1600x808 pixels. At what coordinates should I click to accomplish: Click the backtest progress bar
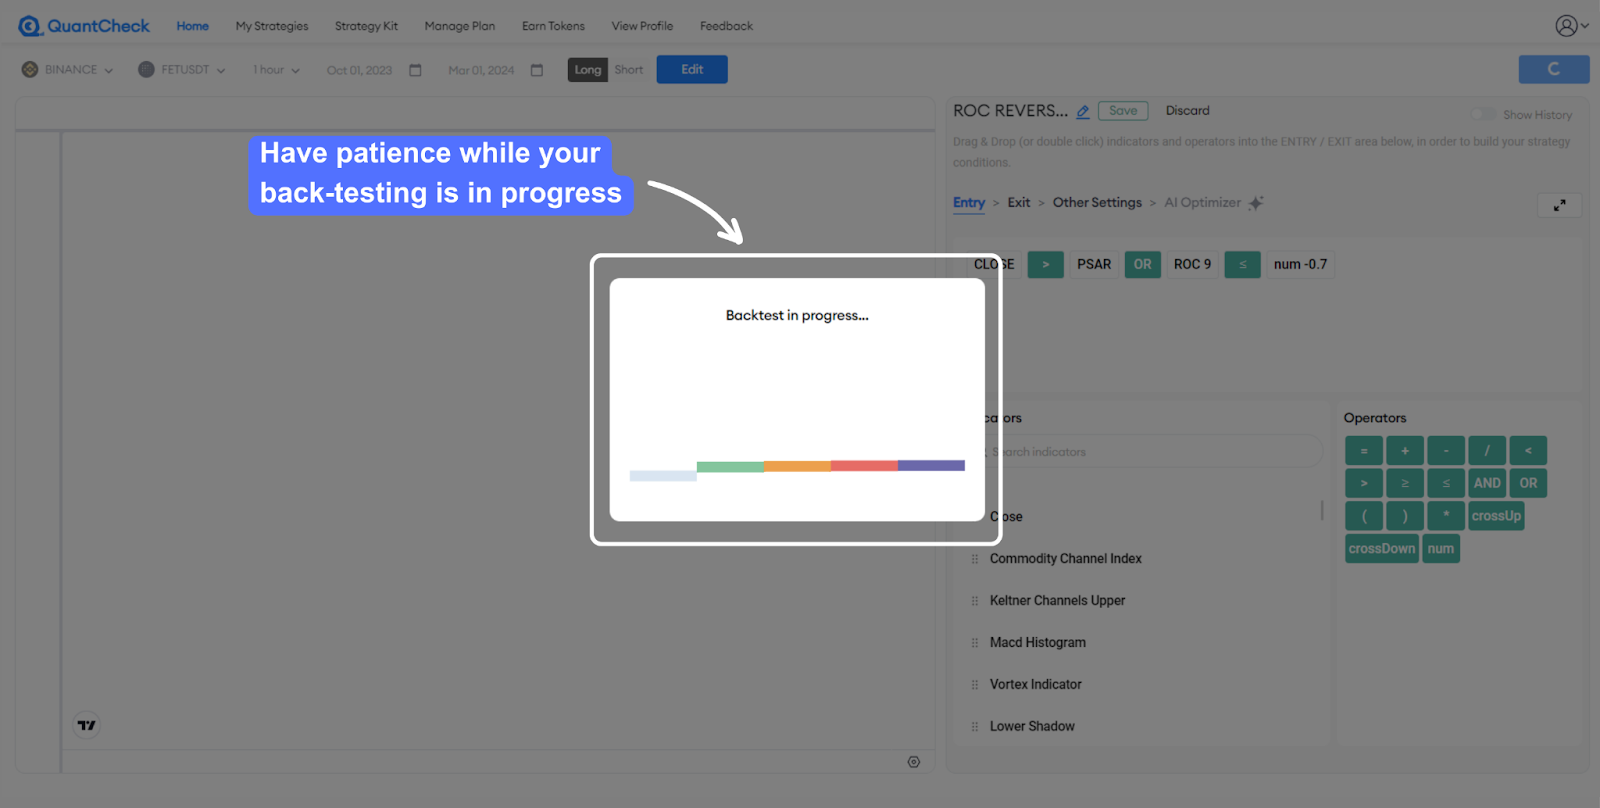[x=797, y=467]
